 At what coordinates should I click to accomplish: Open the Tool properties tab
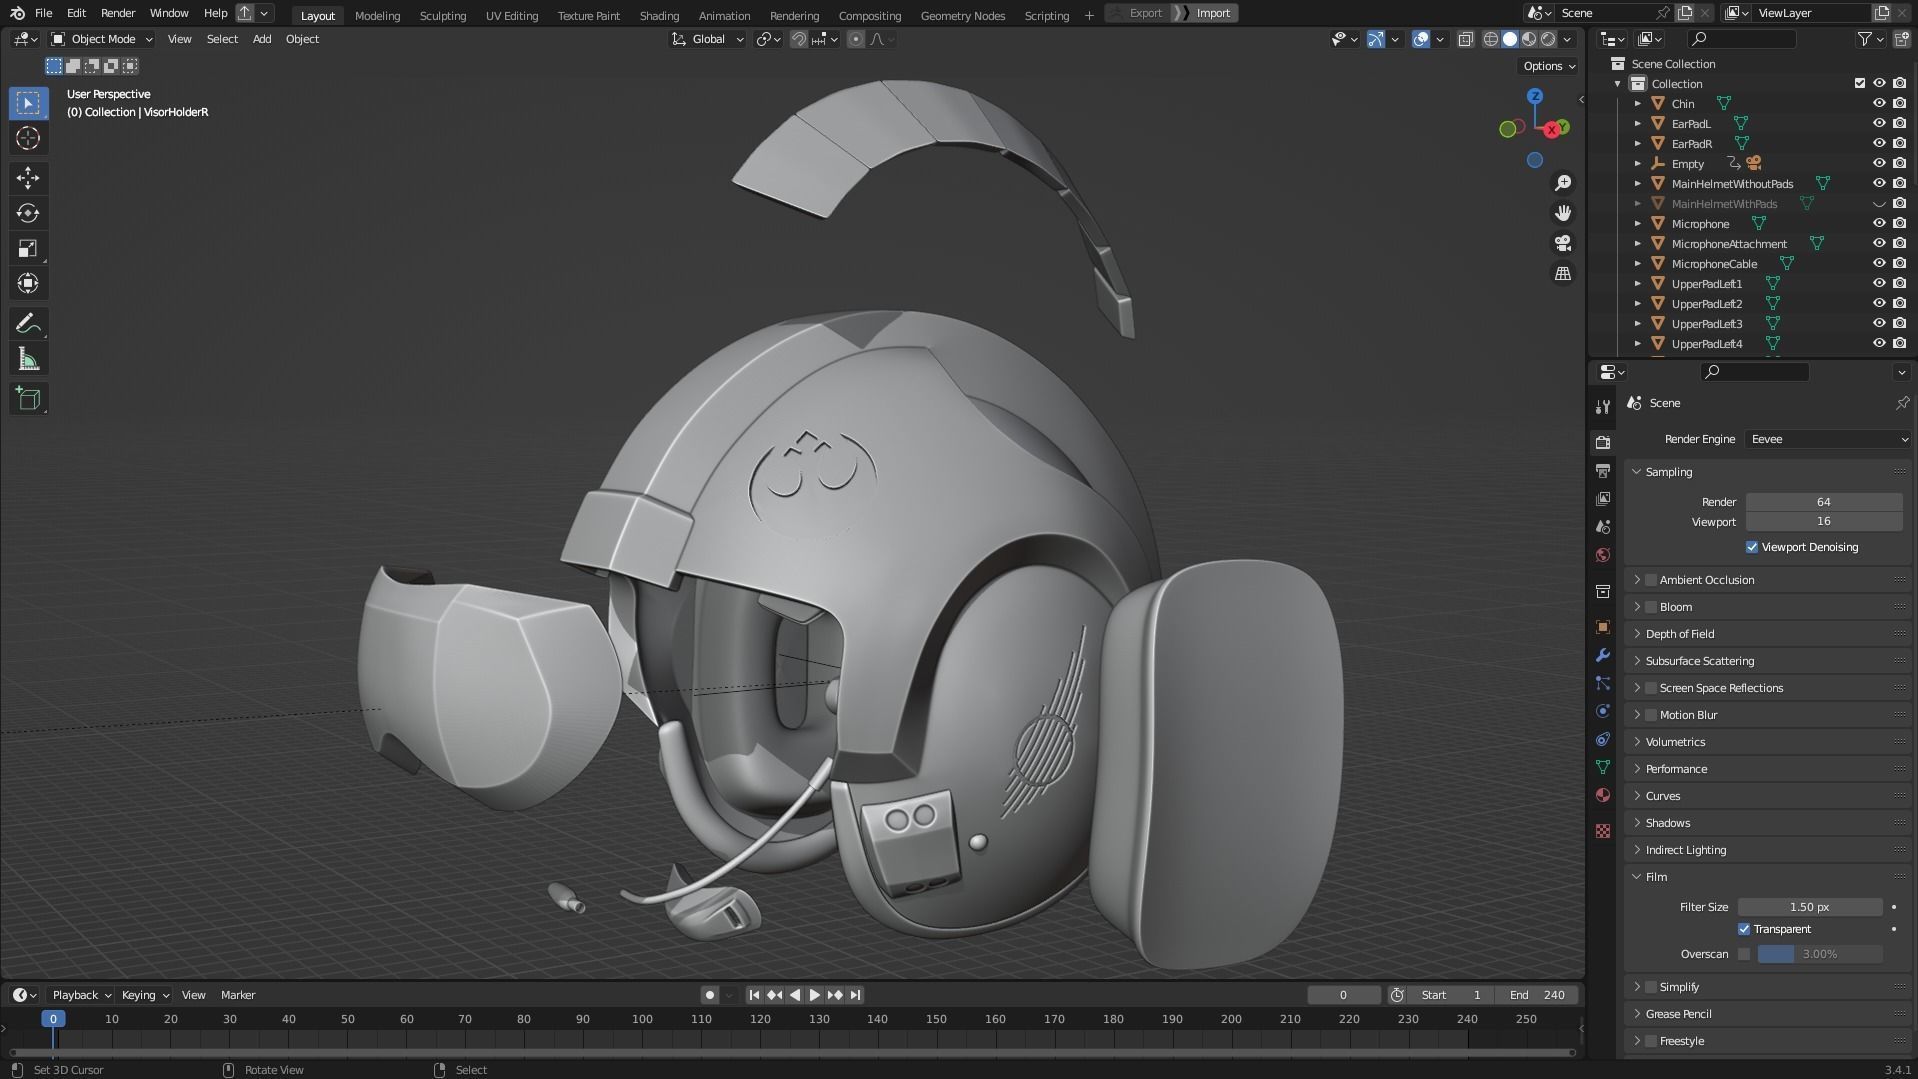(x=1603, y=406)
